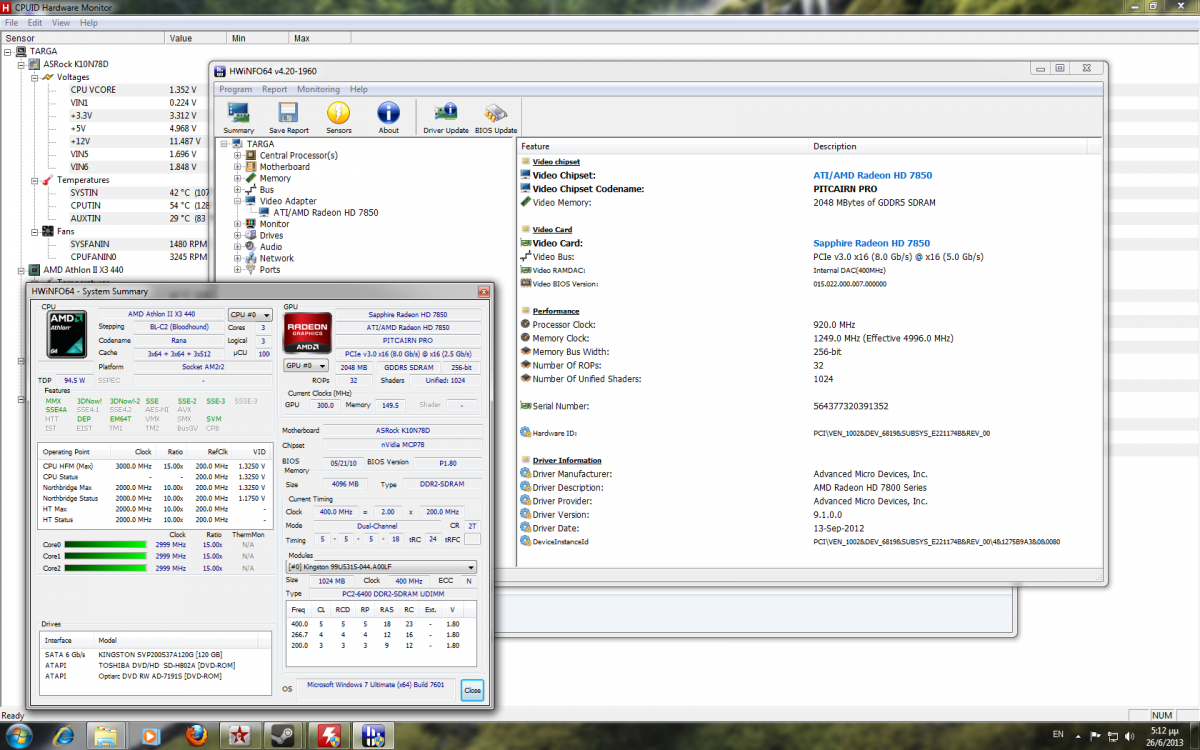1200x750 pixels.
Task: Click the AMD Athlon II X3 440 chip icon
Action: [35, 270]
